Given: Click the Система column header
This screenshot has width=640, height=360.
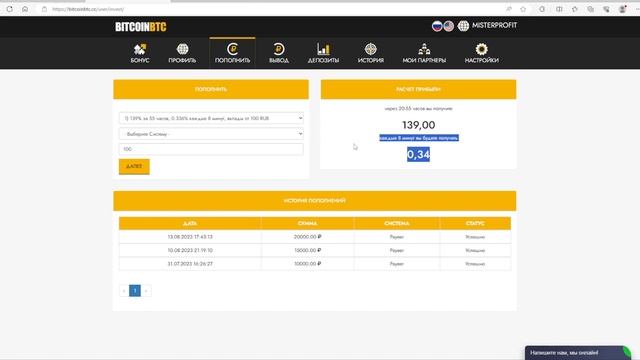Looking at the screenshot, I should (x=397, y=223).
